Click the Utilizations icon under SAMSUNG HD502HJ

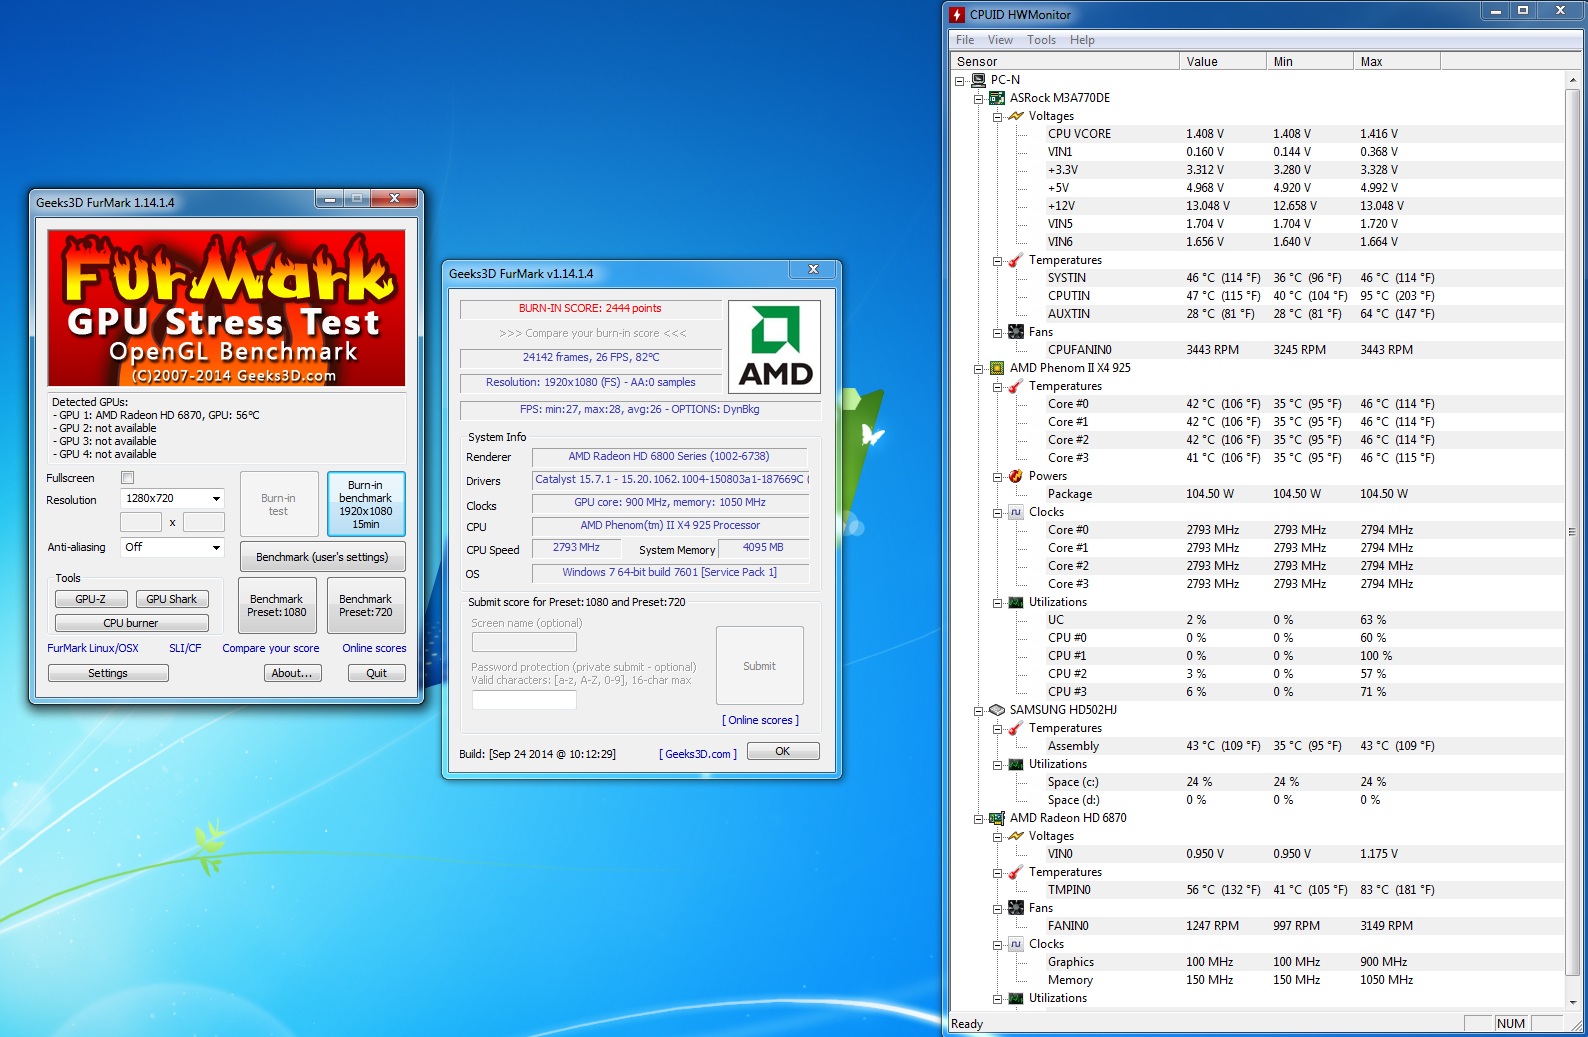pyautogui.click(x=1016, y=764)
